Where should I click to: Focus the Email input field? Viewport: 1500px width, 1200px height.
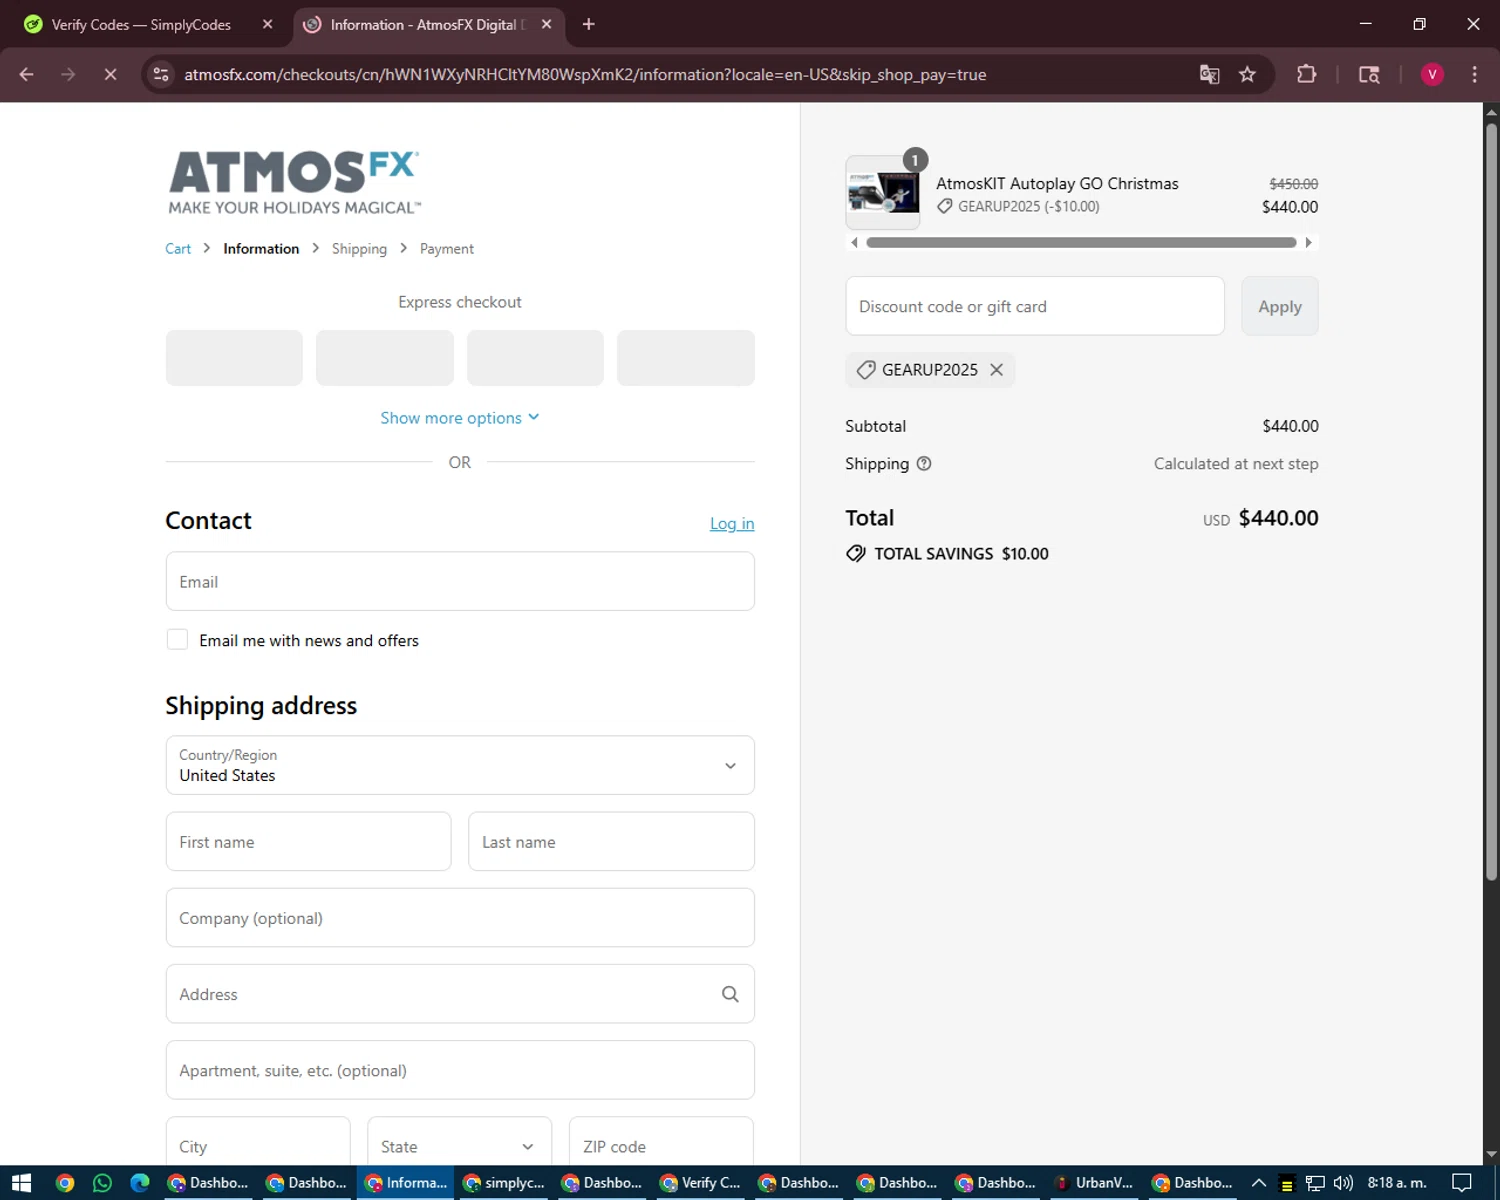(x=460, y=581)
